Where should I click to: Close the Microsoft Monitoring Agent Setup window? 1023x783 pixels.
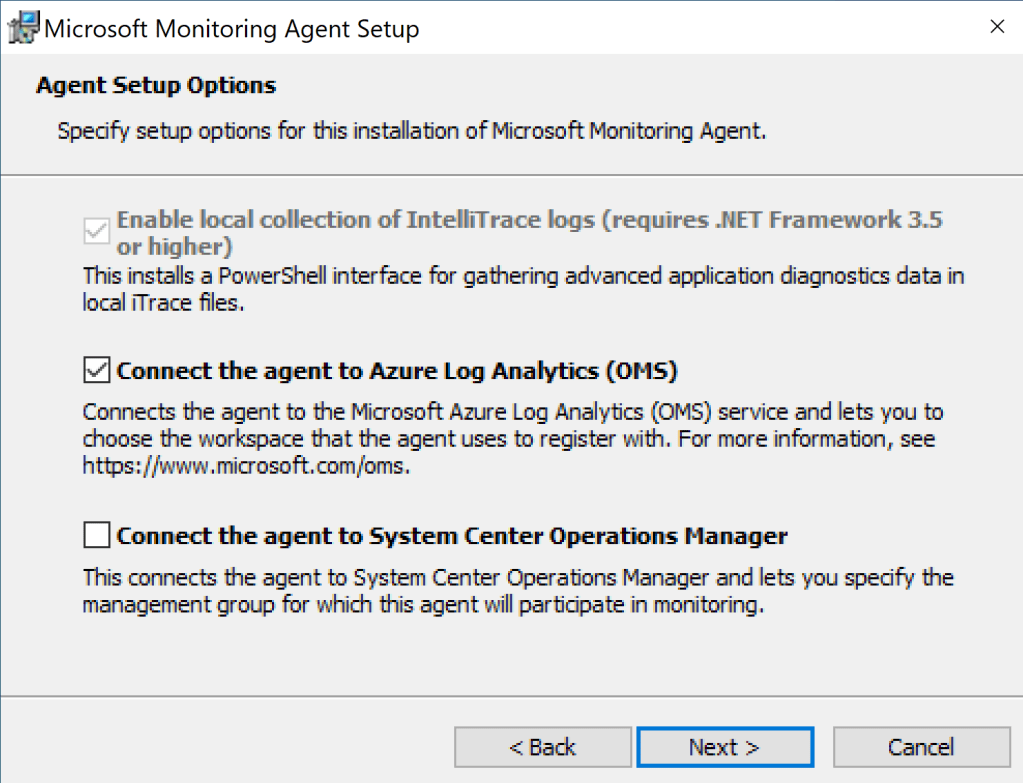coord(996,28)
